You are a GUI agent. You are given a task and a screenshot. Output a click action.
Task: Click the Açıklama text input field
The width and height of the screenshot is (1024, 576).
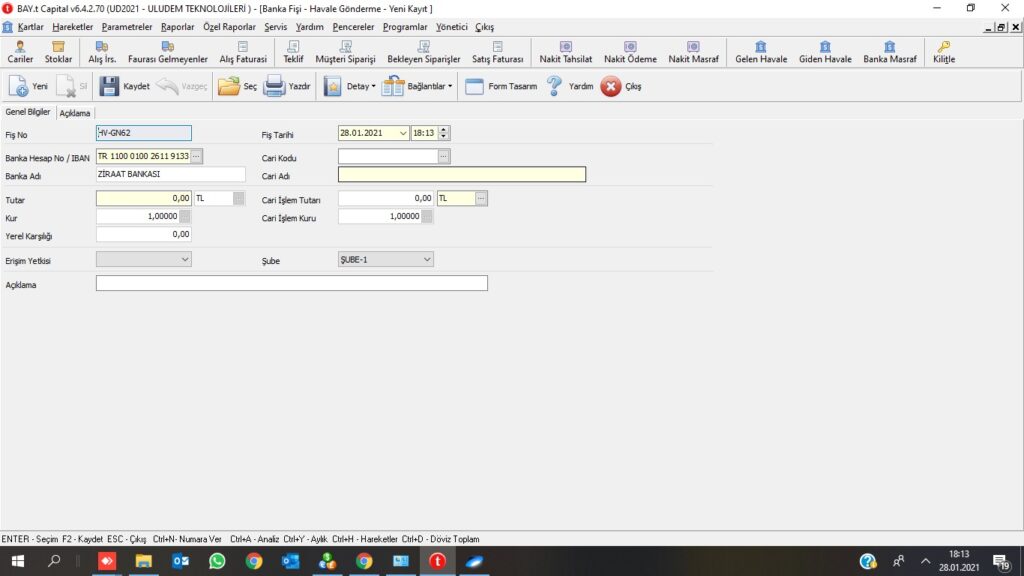point(291,284)
